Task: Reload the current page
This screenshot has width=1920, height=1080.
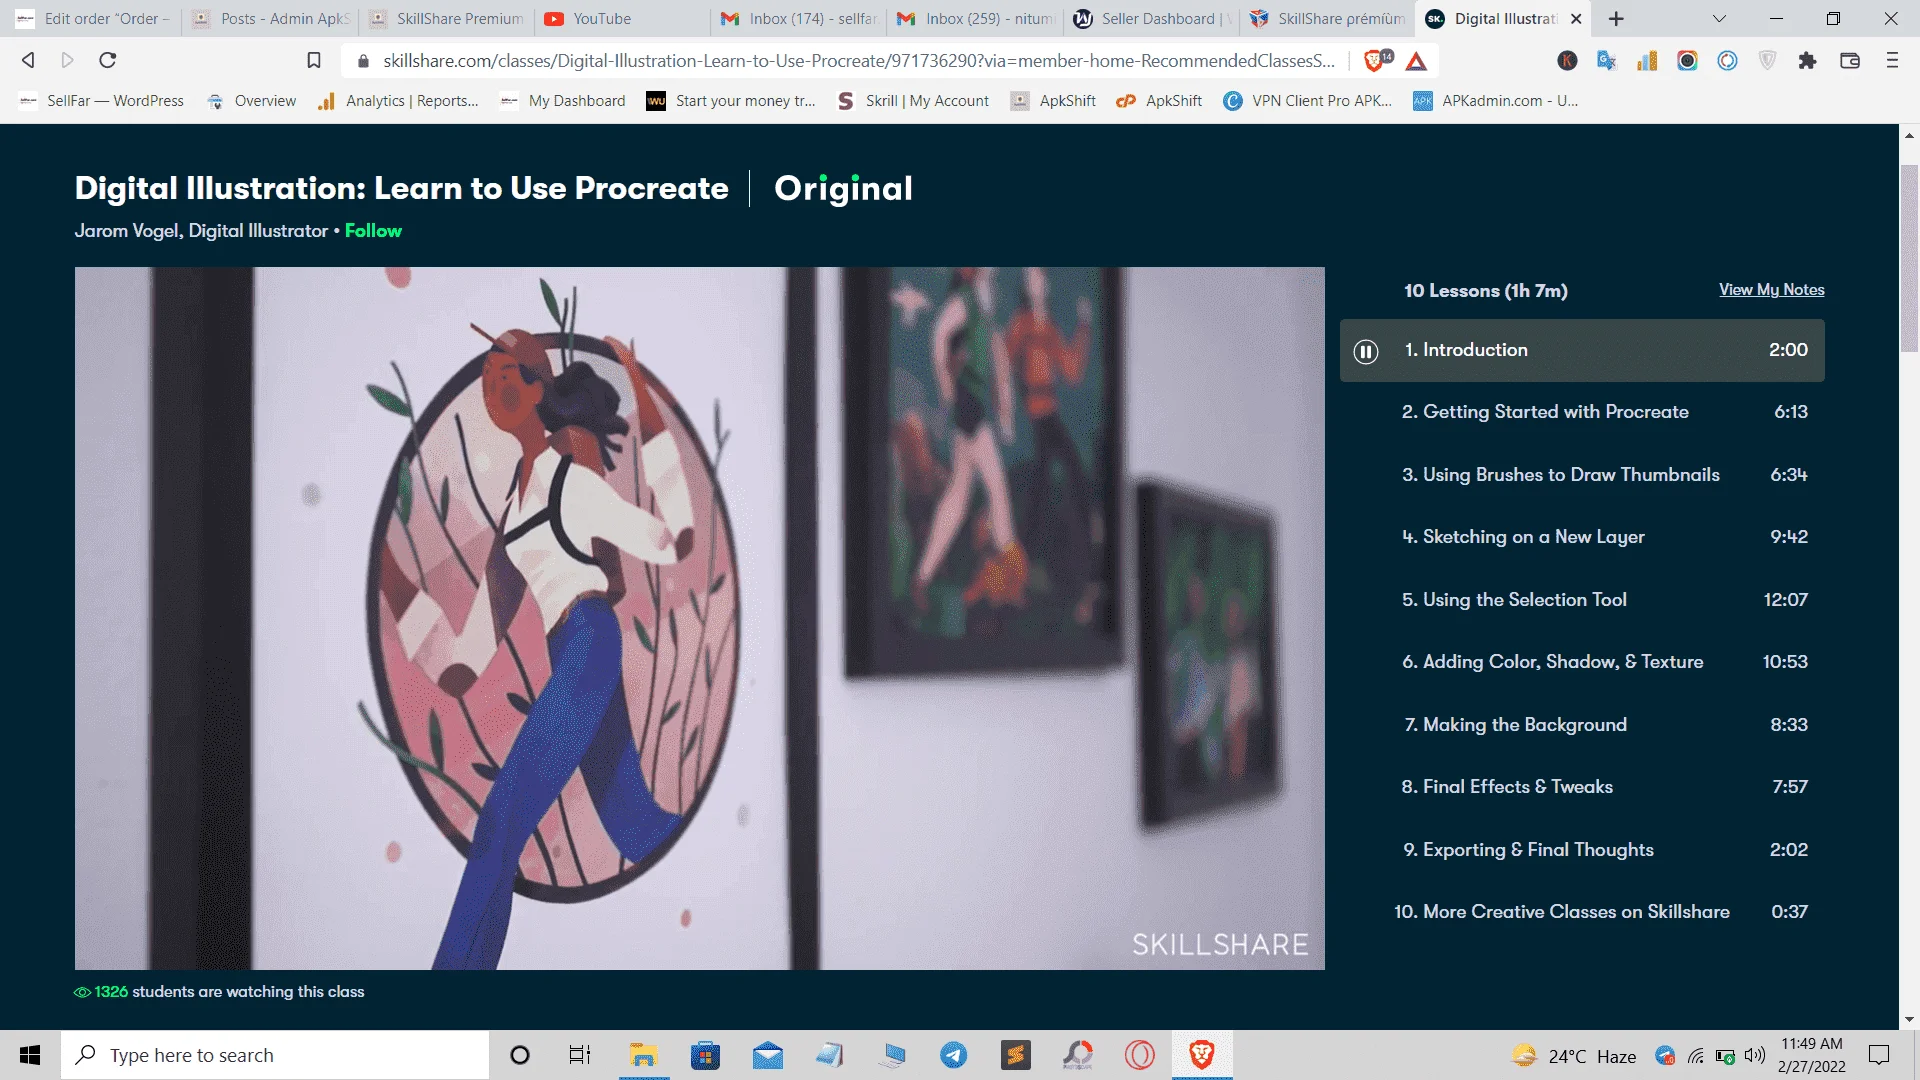Action: coord(108,60)
